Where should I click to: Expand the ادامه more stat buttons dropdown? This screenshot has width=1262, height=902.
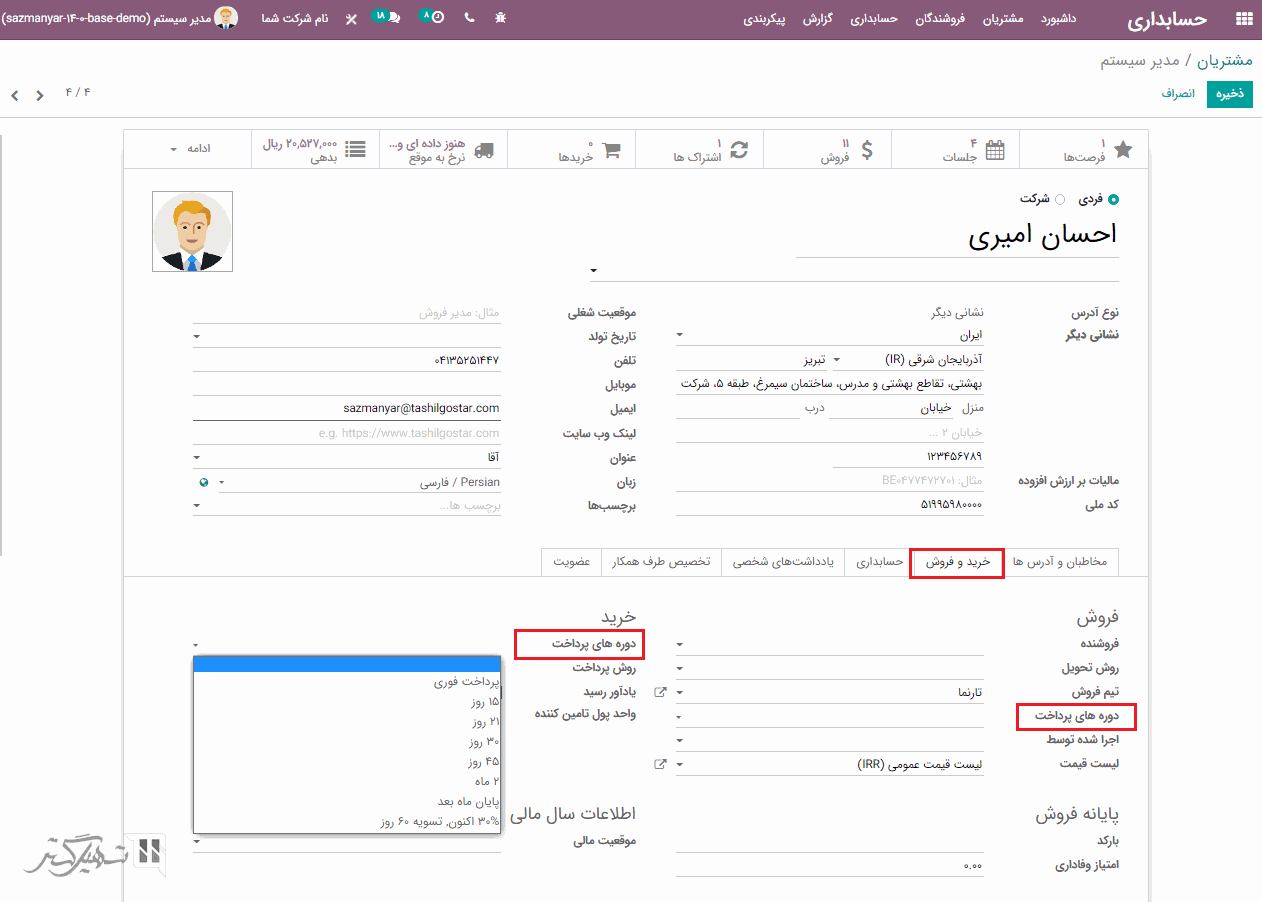pos(188,149)
